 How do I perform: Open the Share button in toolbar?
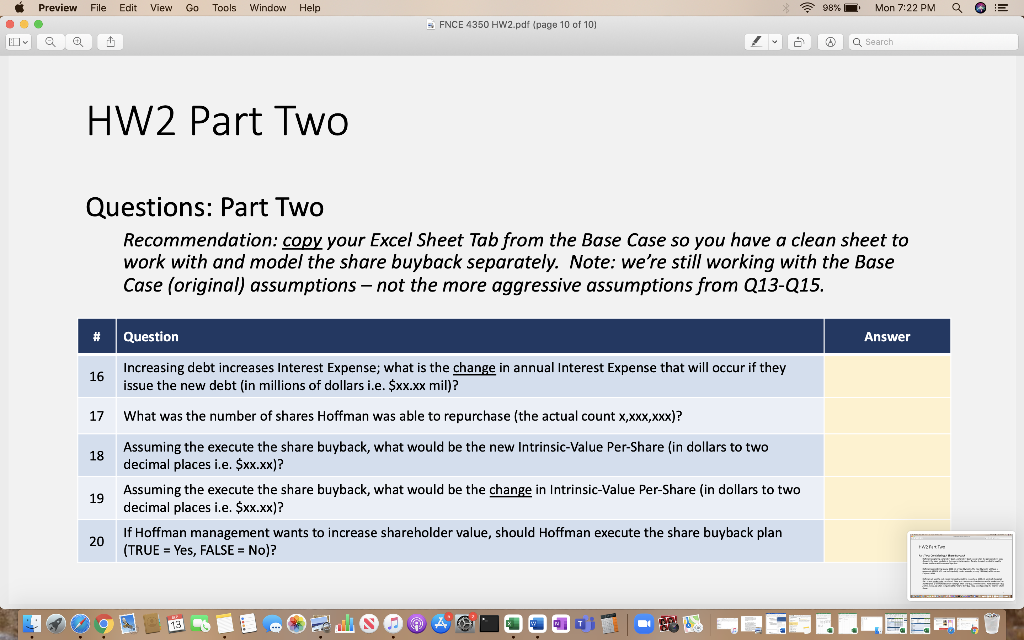[x=110, y=42]
